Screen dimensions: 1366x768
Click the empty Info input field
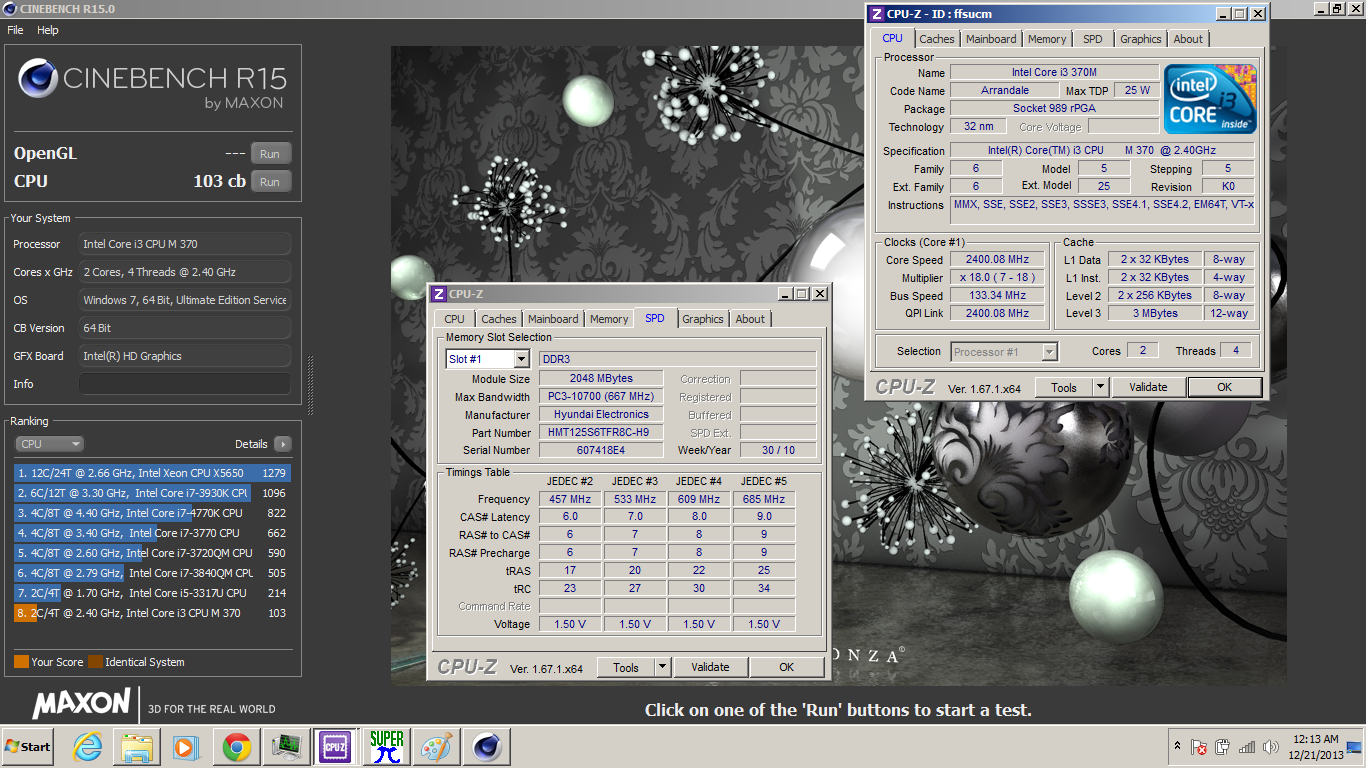(x=185, y=384)
